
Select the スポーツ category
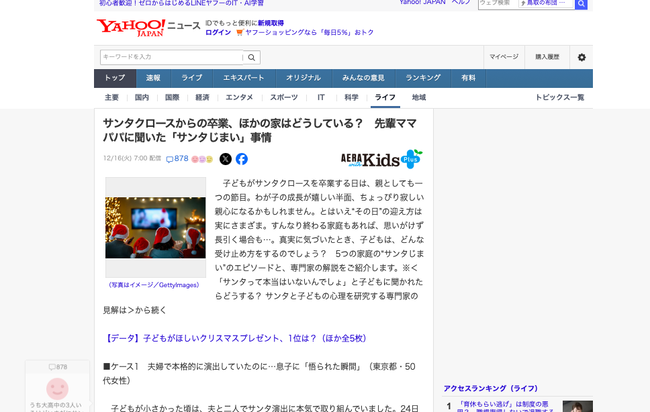pos(284,97)
